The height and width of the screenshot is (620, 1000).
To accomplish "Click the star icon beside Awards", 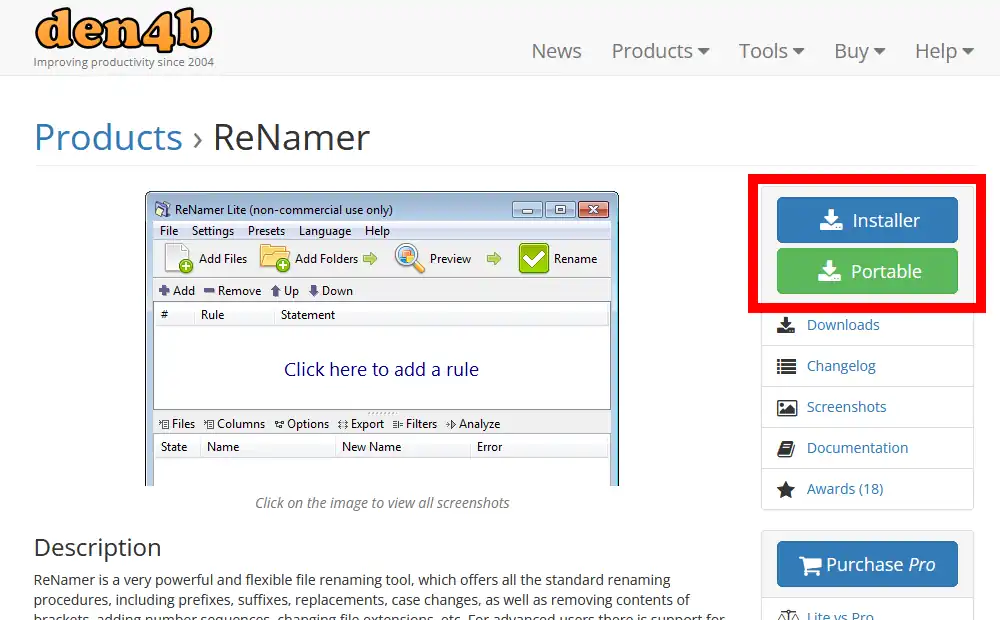I will click(787, 489).
